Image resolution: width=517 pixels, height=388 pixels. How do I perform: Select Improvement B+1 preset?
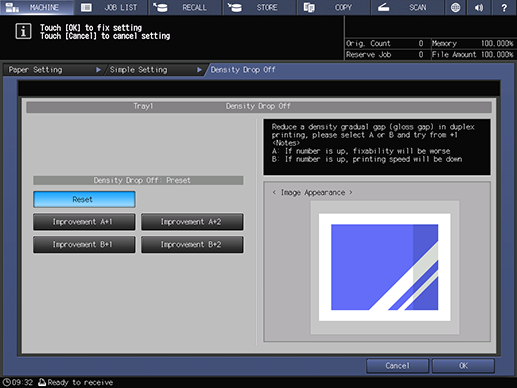[x=84, y=245]
